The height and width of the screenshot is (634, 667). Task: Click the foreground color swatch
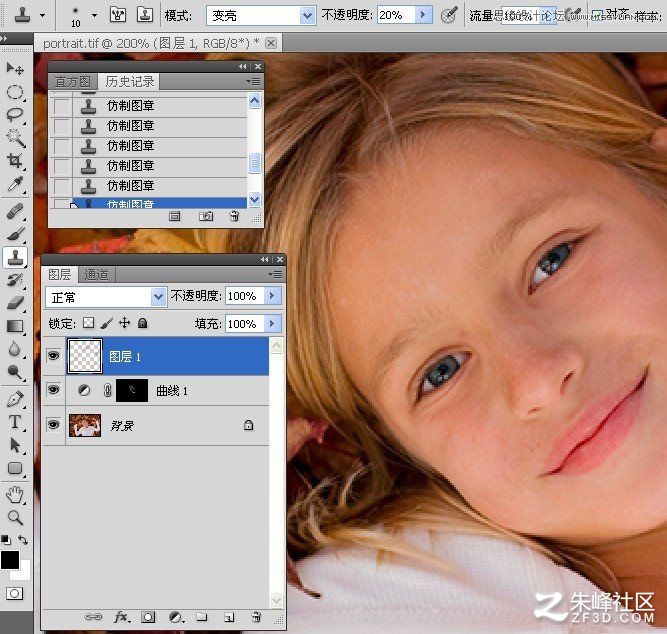tap(10, 559)
